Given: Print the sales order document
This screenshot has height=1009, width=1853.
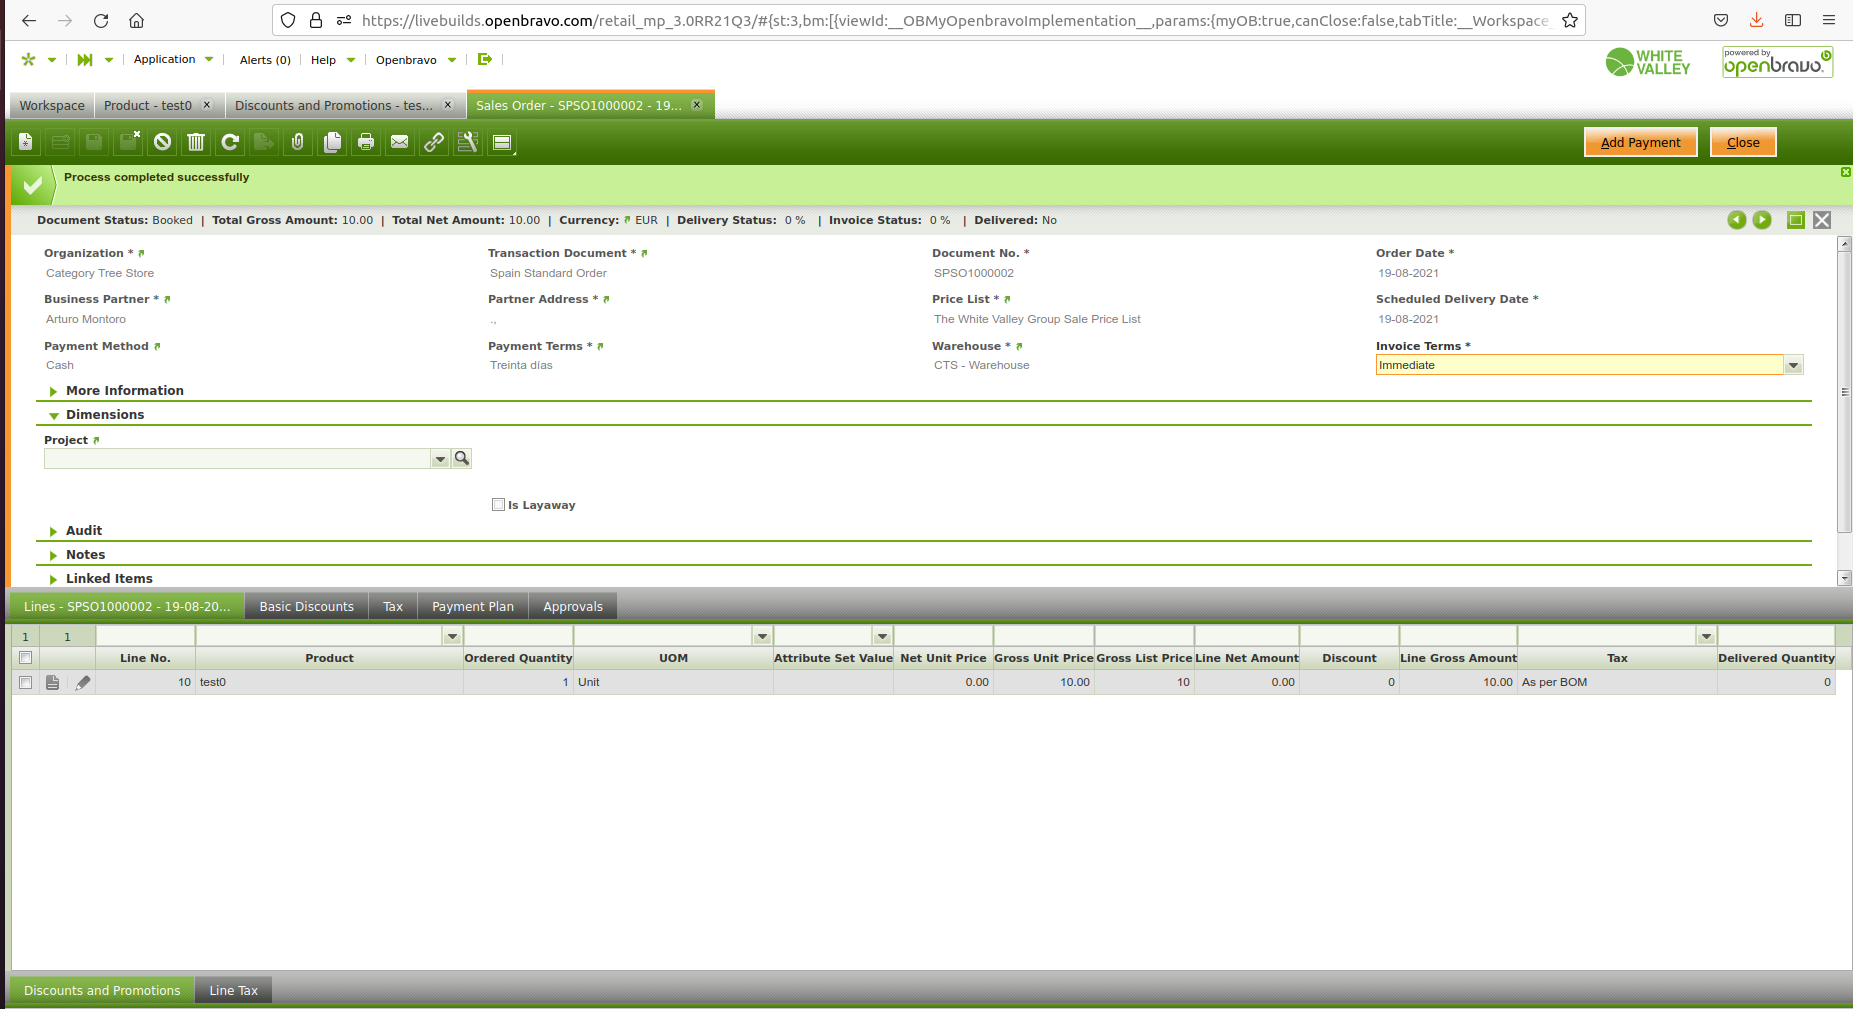Looking at the screenshot, I should tap(366, 142).
